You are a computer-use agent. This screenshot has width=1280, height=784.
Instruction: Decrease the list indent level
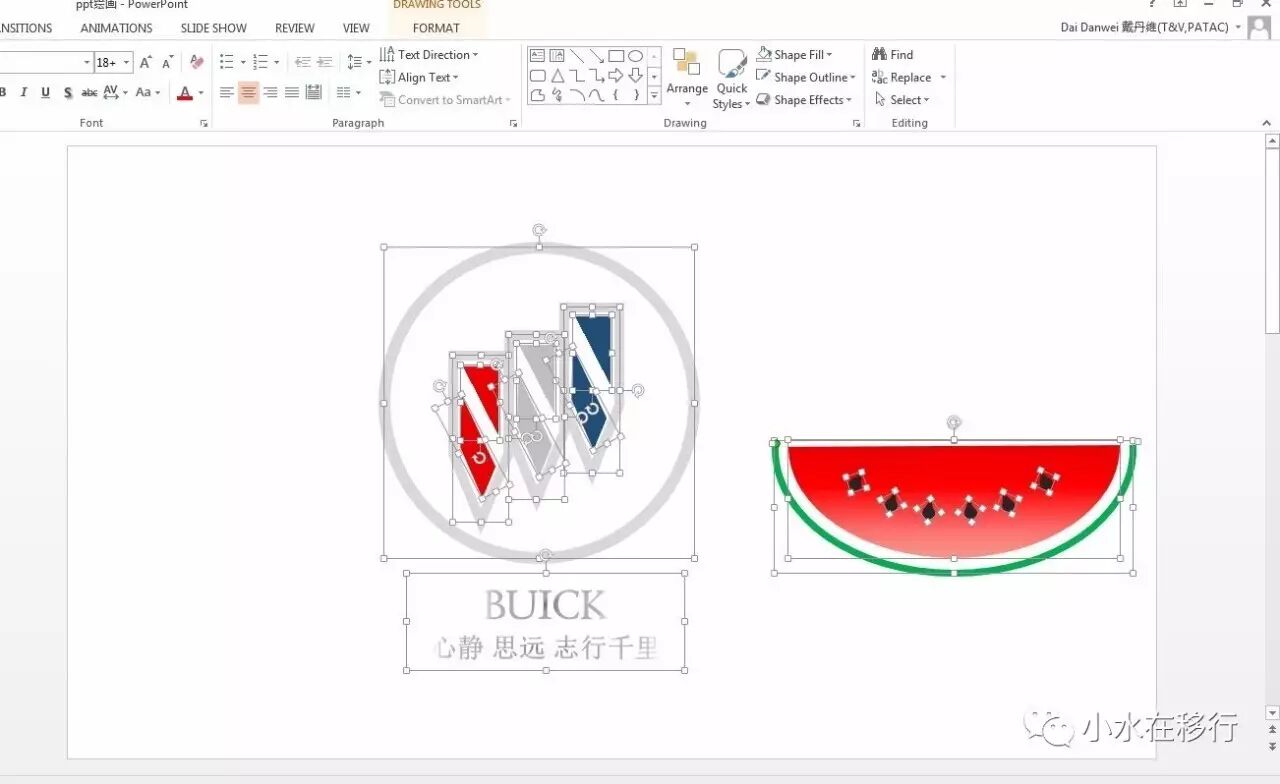(302, 62)
